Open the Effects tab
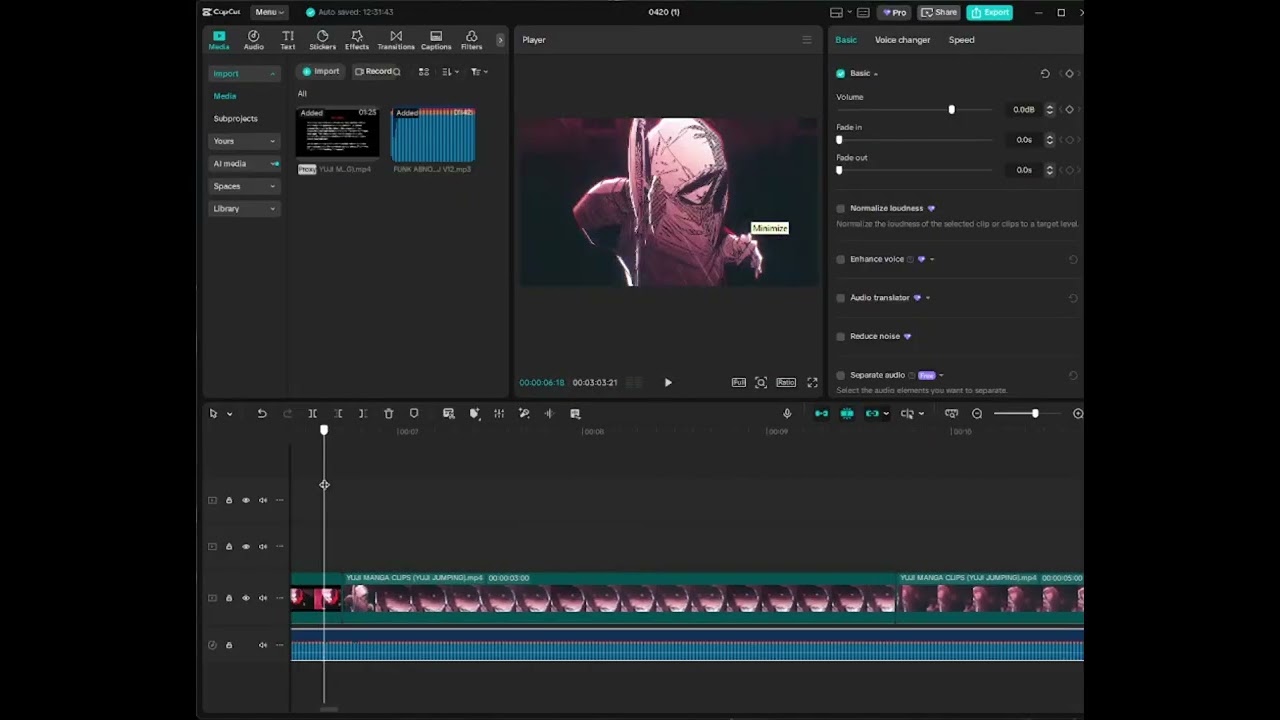The image size is (1280, 720). pos(357,40)
